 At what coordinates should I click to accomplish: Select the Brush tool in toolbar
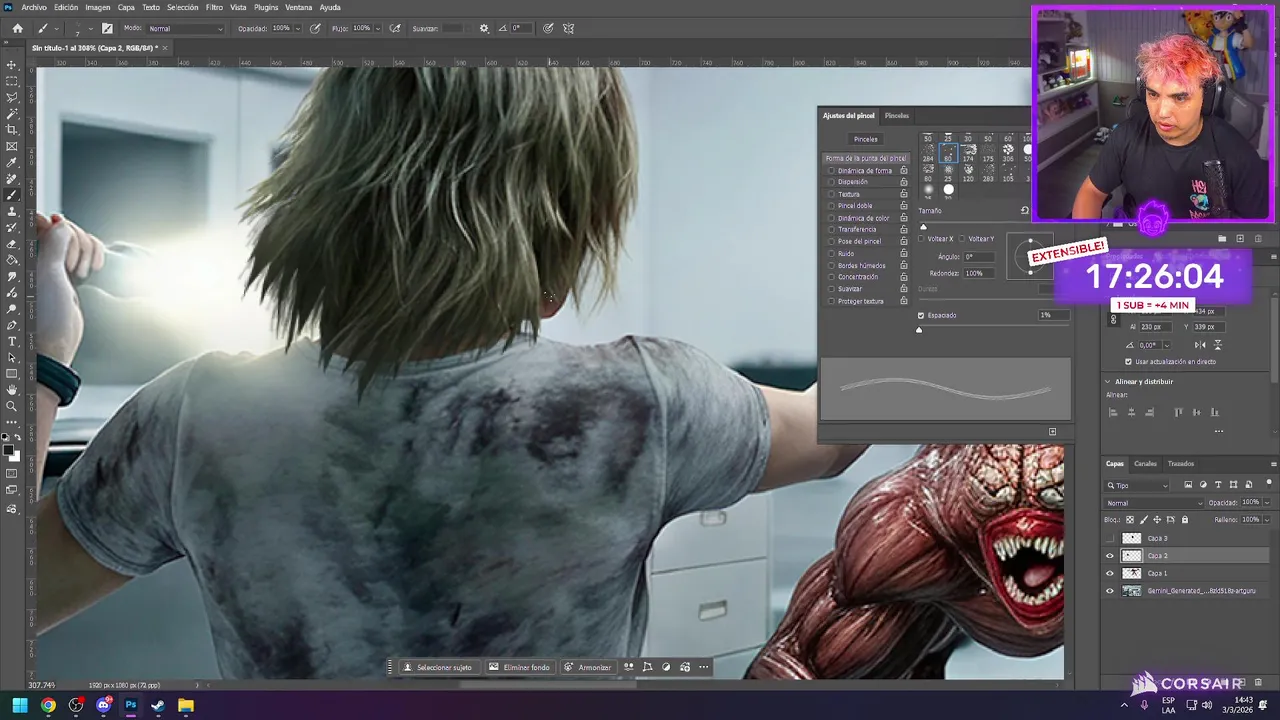[x=12, y=195]
